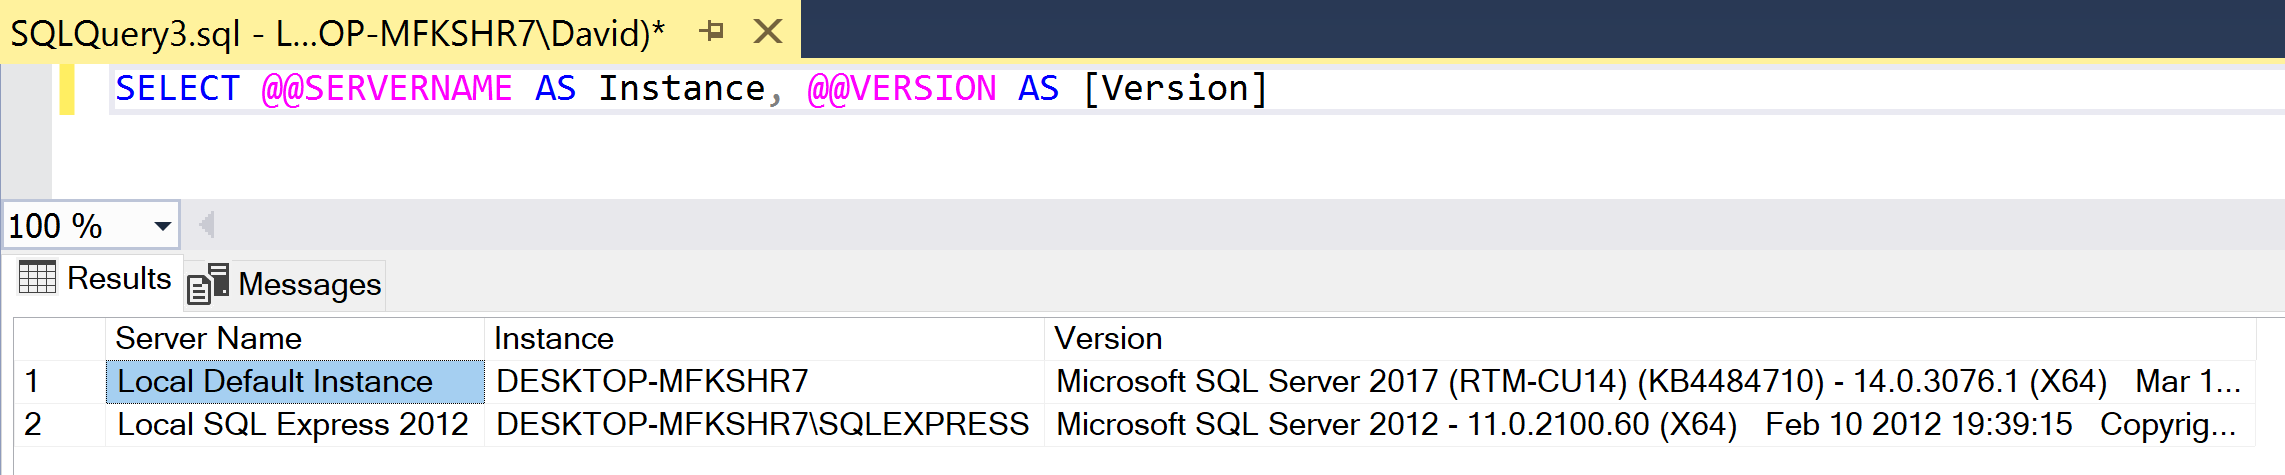Pin the SQLQuery3.sql document tab
The image size is (2285, 475).
click(x=712, y=32)
